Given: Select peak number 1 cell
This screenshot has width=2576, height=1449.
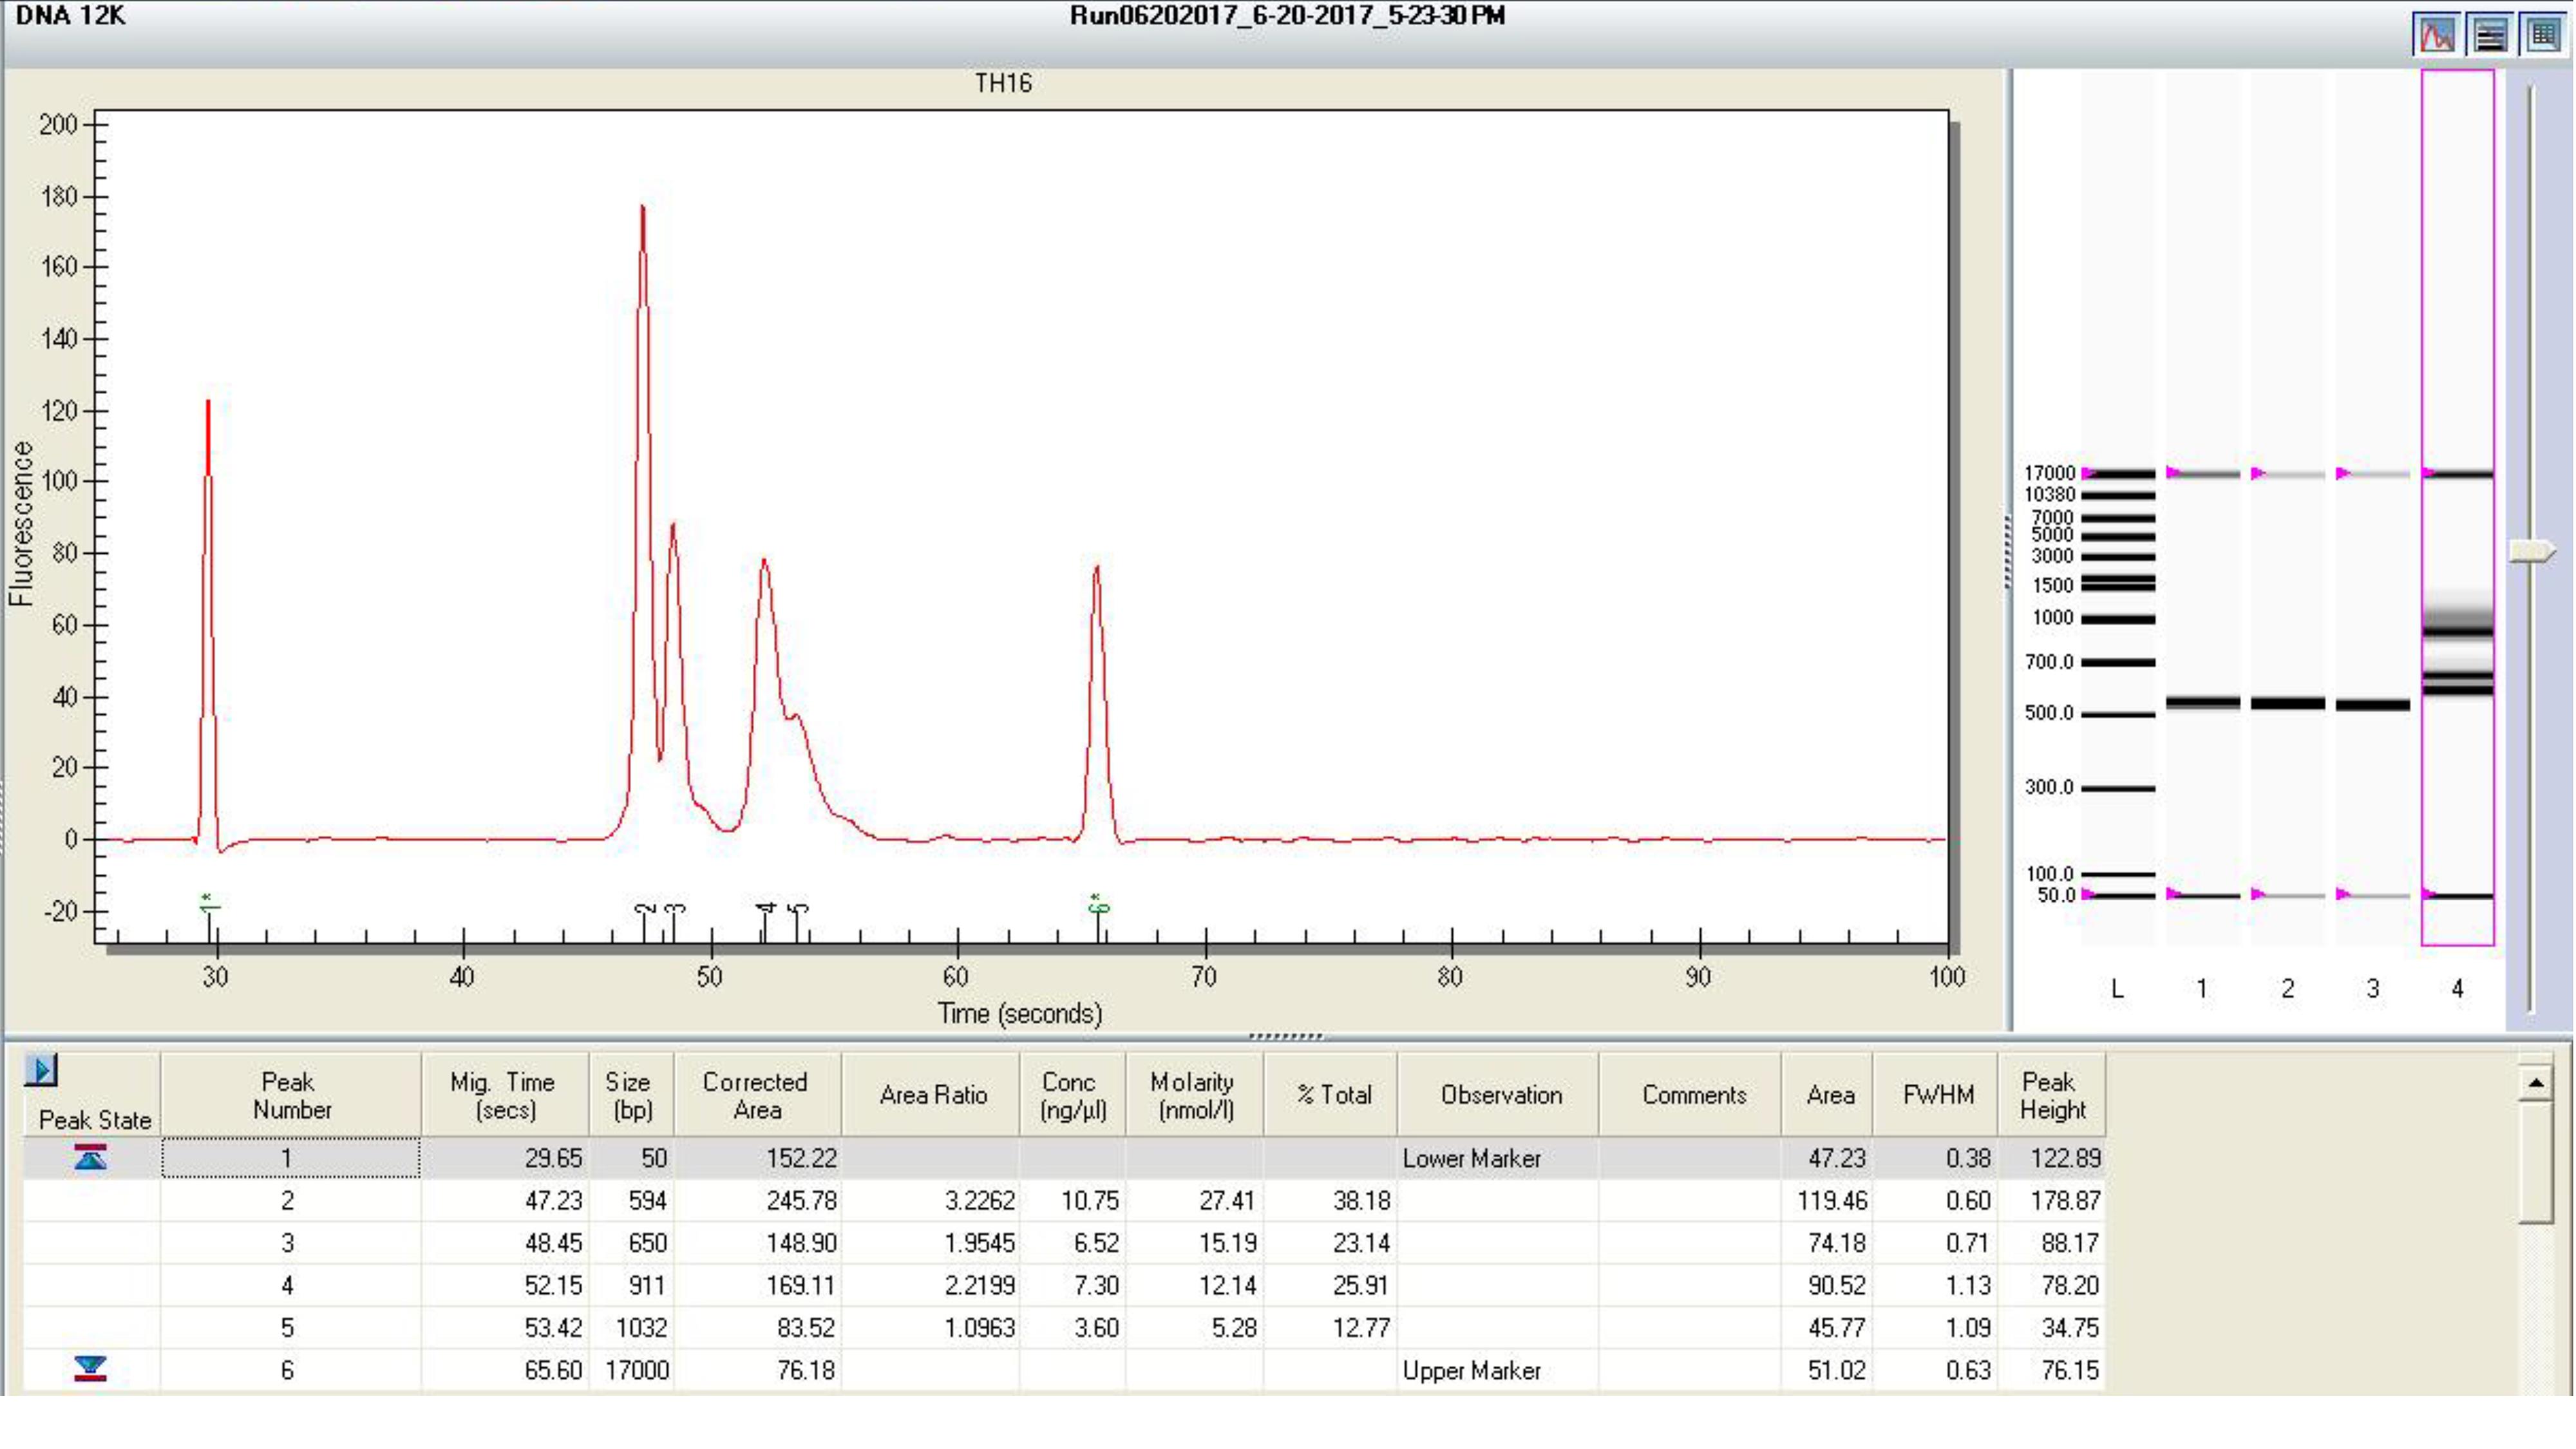Looking at the screenshot, I should (x=290, y=1158).
